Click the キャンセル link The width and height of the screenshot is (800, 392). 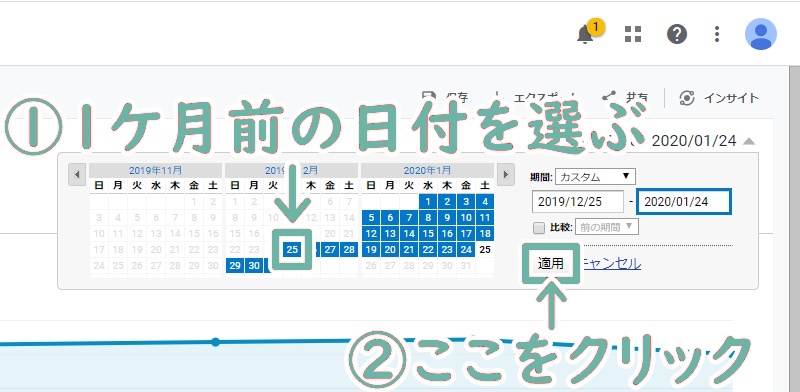[611, 263]
